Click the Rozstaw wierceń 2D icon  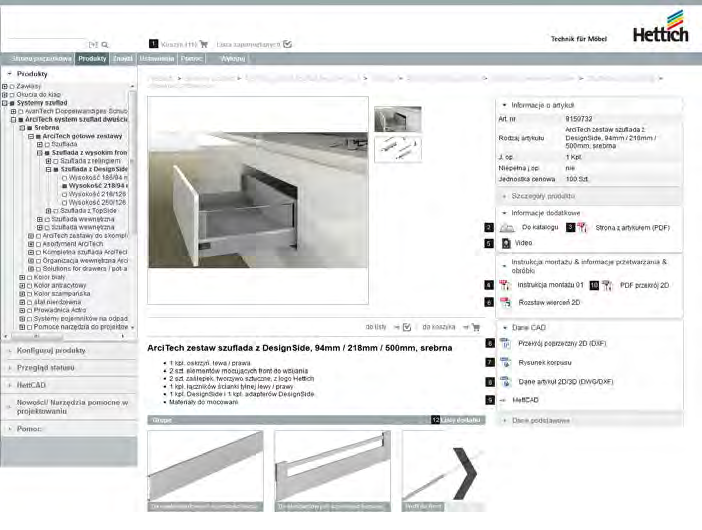point(505,303)
